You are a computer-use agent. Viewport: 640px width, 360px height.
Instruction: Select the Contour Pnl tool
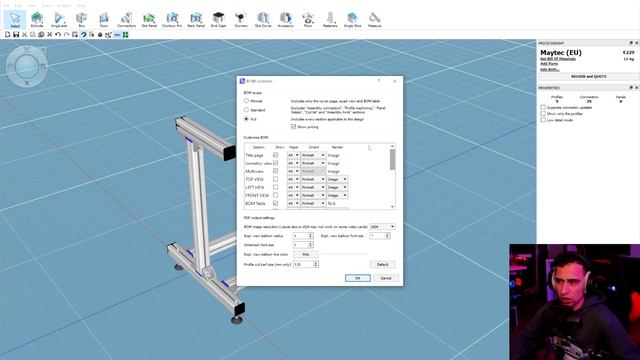click(172, 19)
